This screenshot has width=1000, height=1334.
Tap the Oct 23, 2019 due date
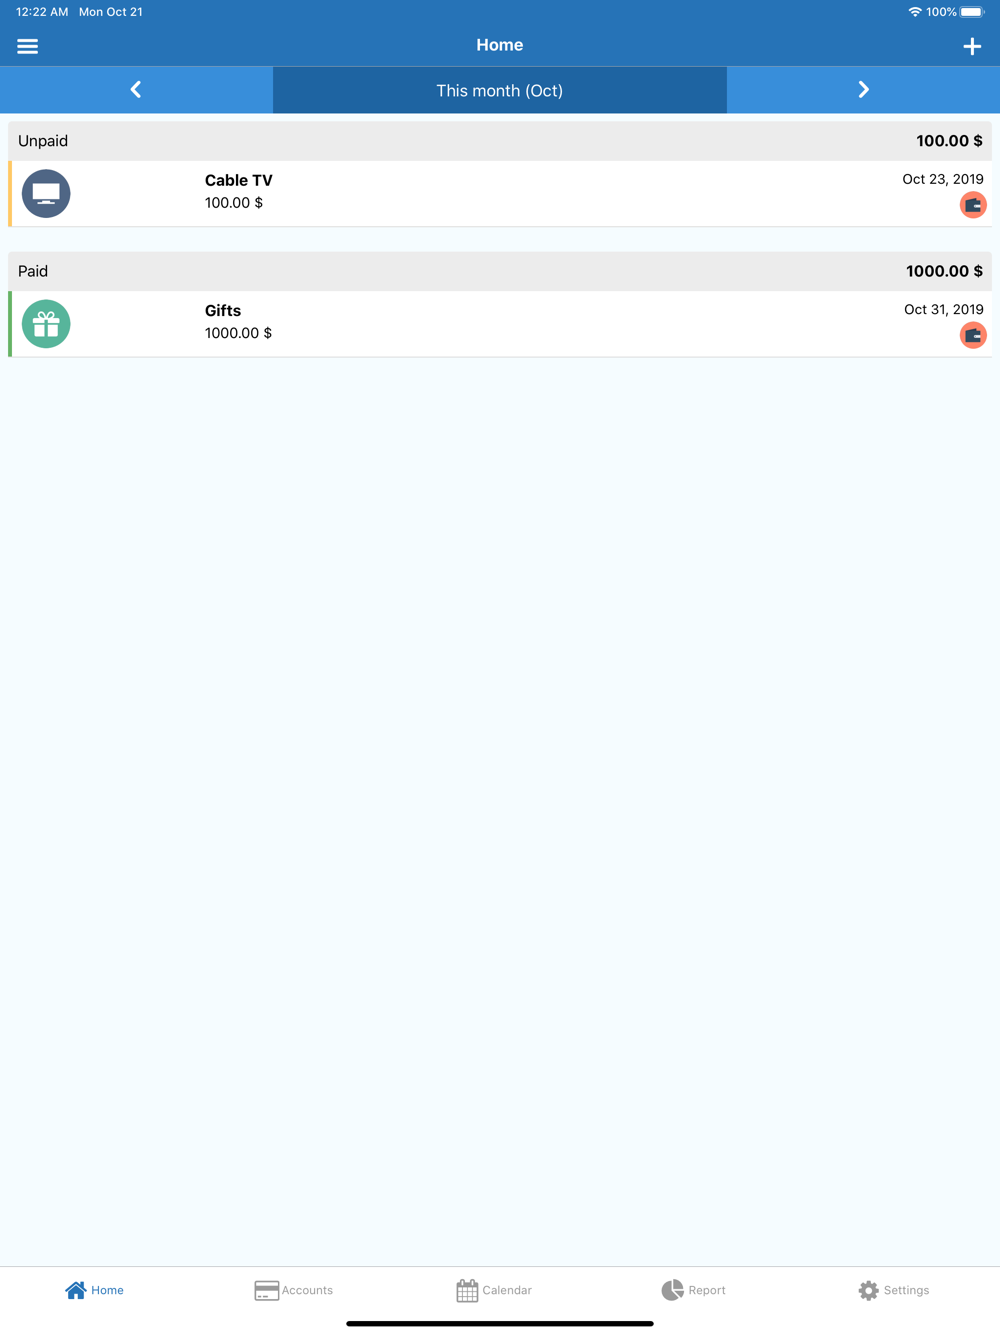coord(943,179)
